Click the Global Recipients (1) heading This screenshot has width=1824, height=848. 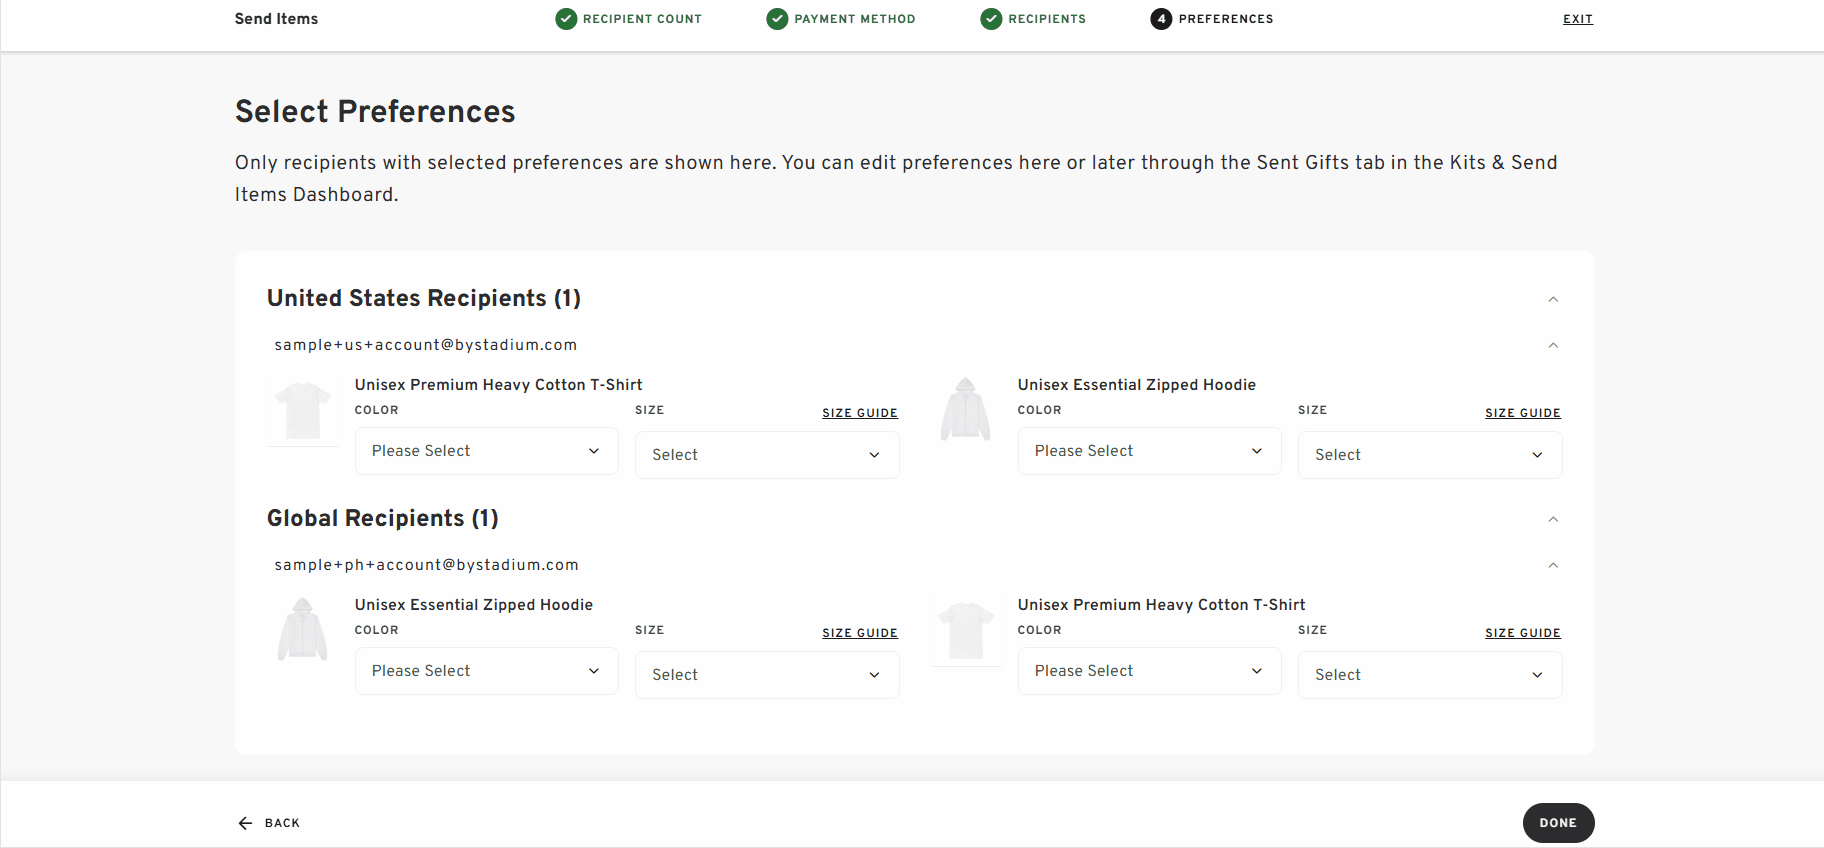[x=383, y=518]
